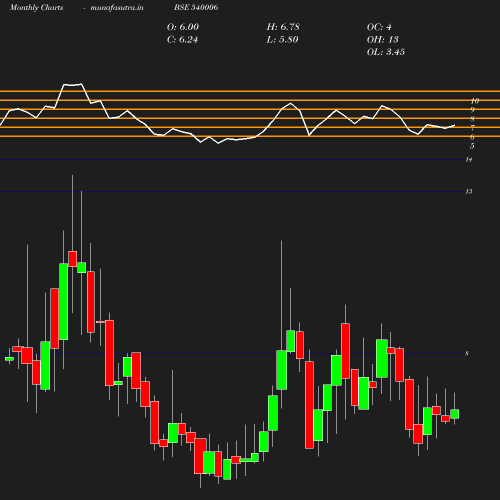
Task: Click the last green candlestick on the right
Action: coord(454,414)
